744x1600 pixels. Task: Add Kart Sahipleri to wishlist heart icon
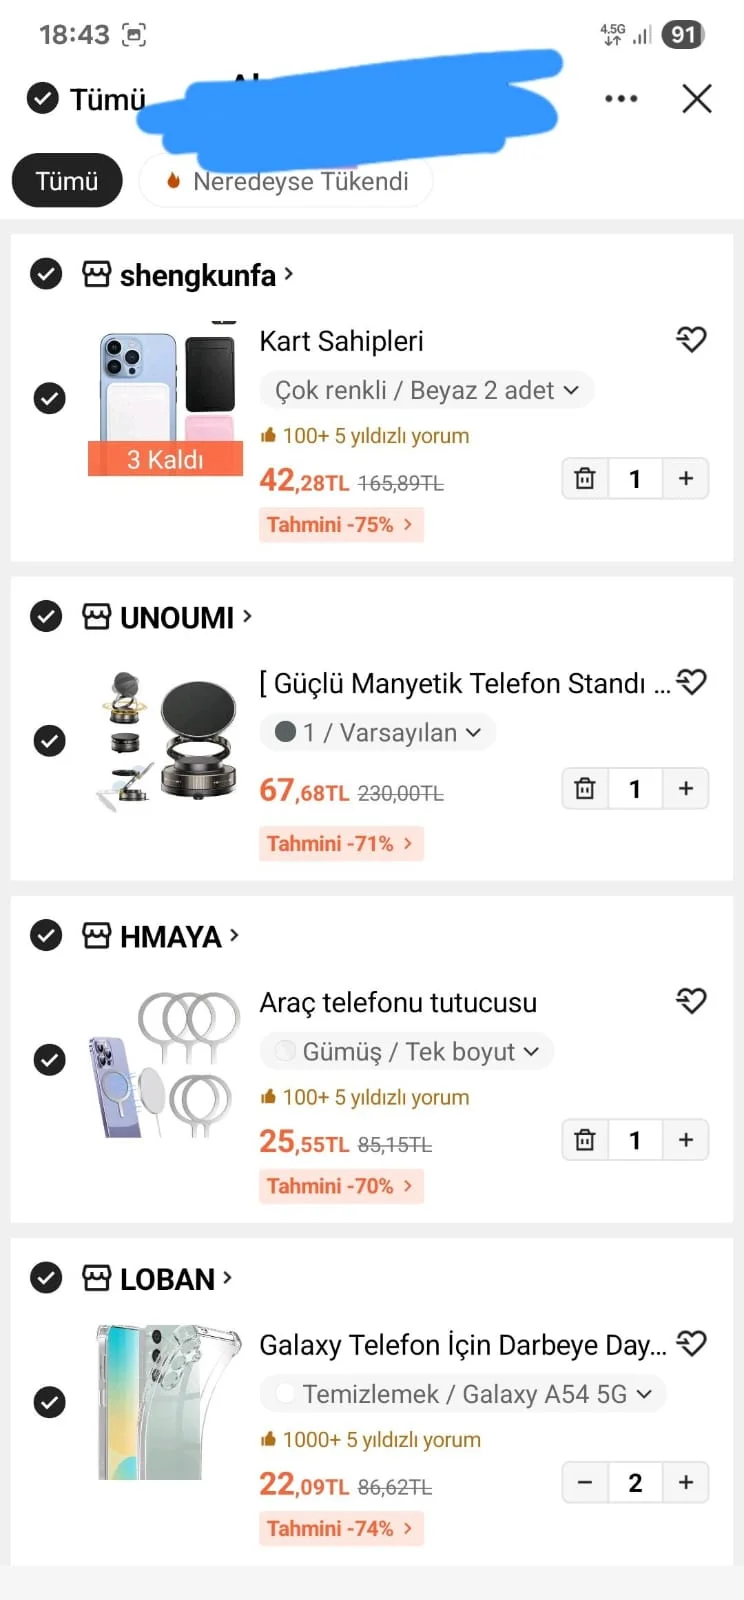pyautogui.click(x=691, y=340)
